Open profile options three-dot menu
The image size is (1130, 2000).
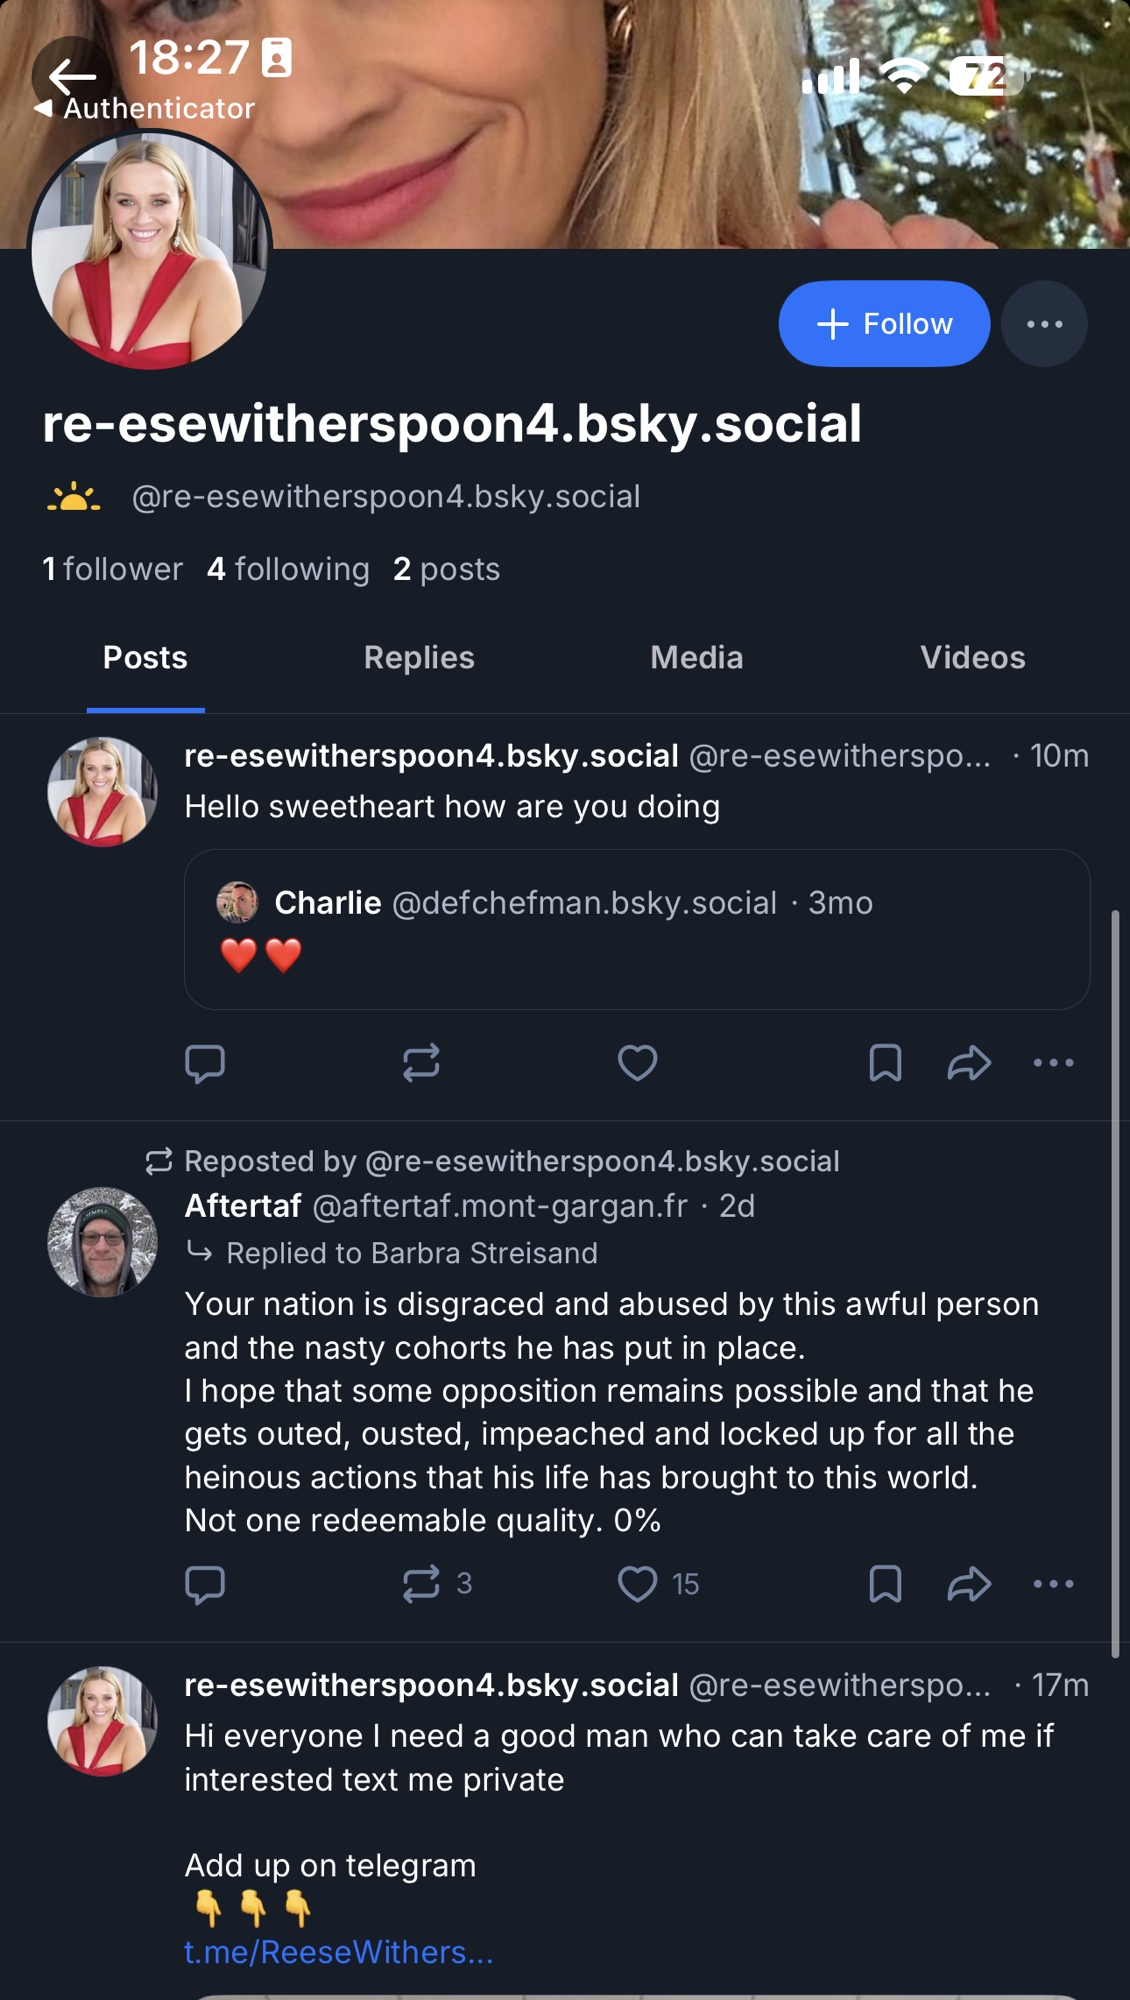pos(1044,324)
